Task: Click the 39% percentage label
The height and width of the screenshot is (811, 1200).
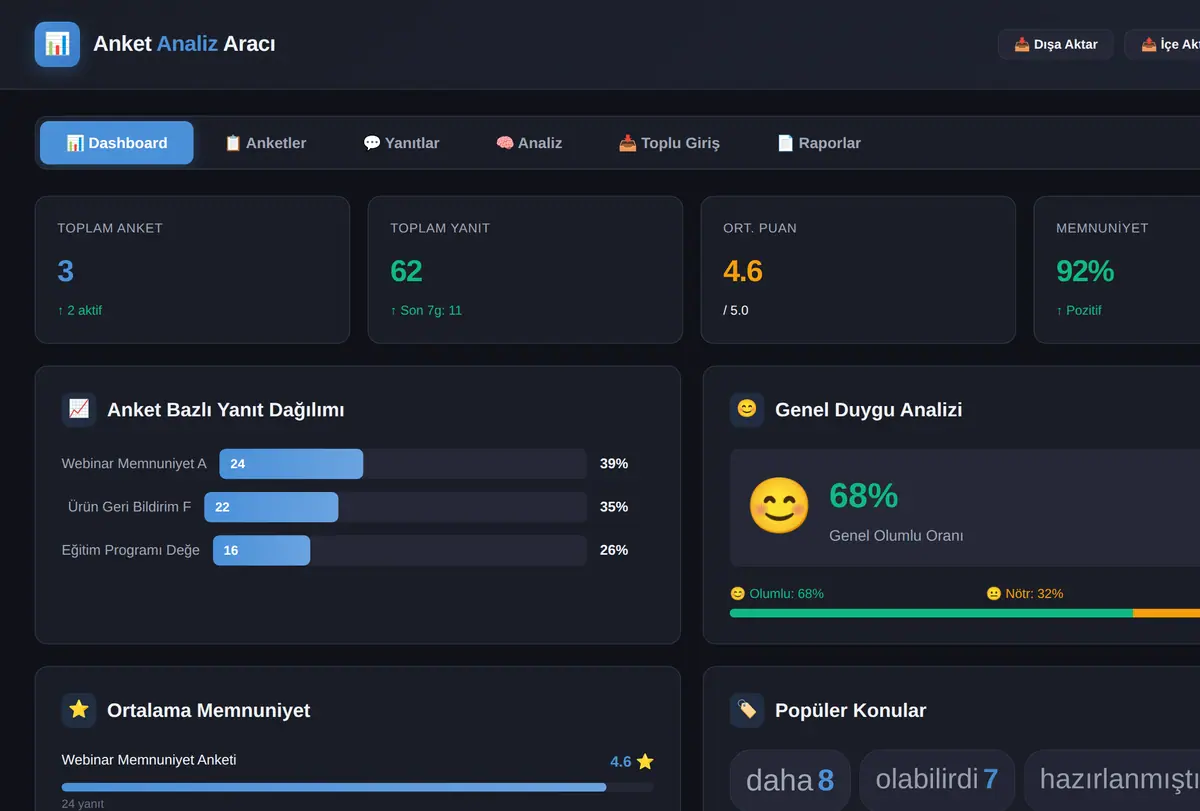Action: pos(614,464)
